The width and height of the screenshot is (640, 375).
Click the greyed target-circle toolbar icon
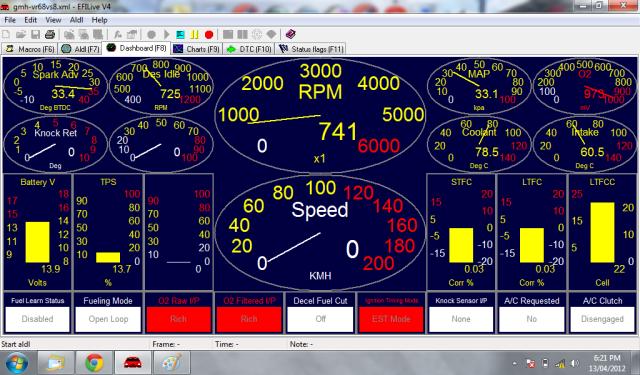pos(257,35)
